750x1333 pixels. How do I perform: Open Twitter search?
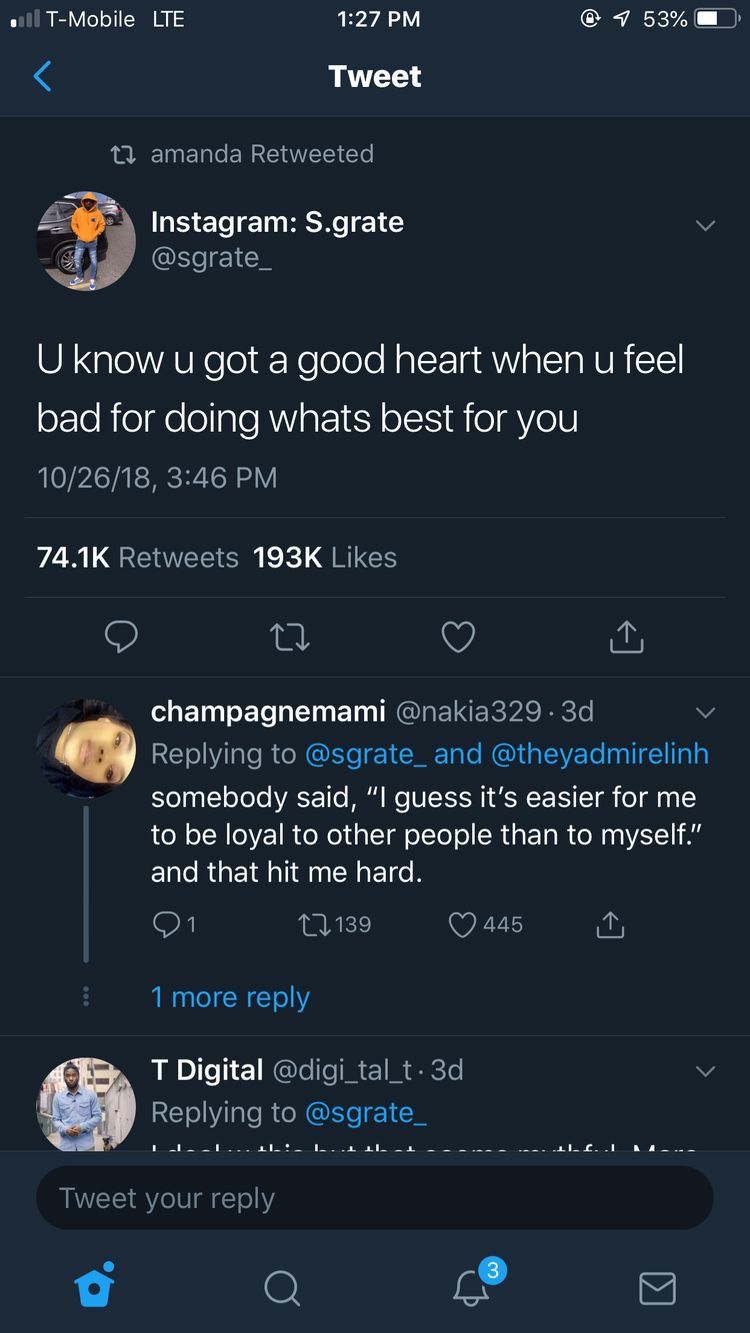click(281, 1289)
